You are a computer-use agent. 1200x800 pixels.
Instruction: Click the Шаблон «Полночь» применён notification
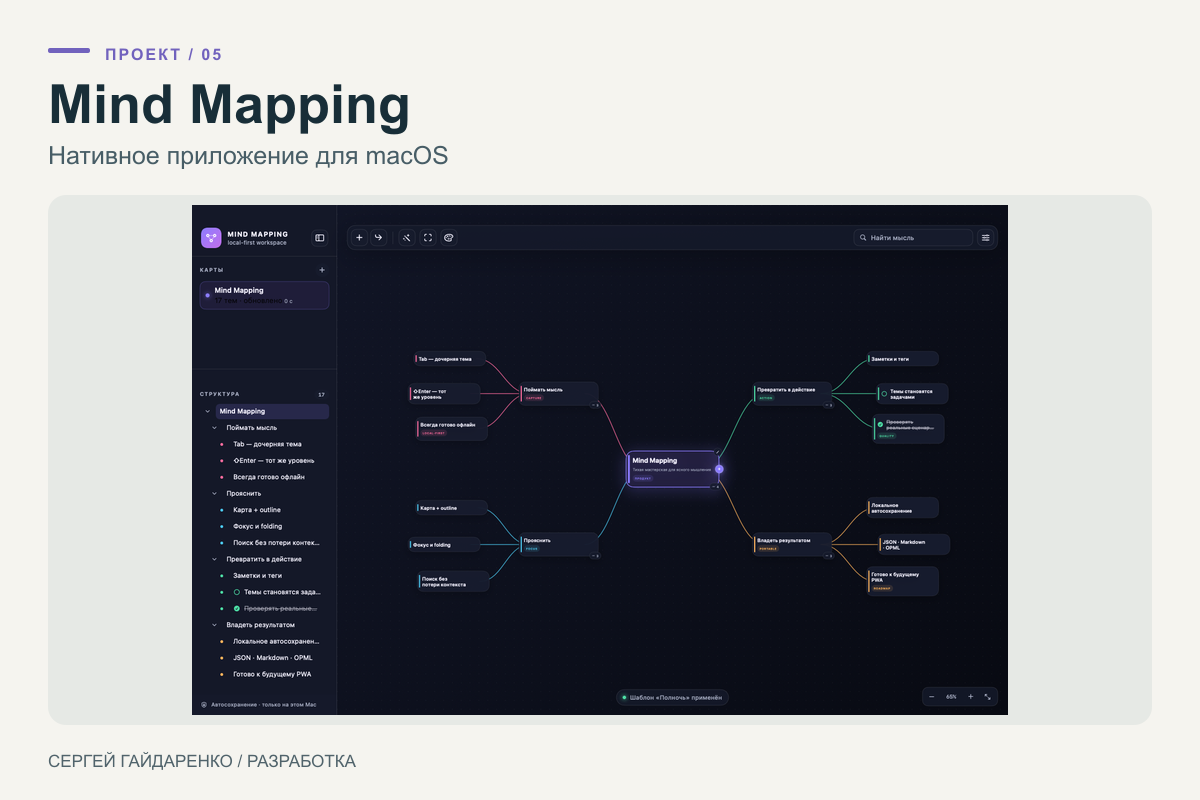coord(672,697)
